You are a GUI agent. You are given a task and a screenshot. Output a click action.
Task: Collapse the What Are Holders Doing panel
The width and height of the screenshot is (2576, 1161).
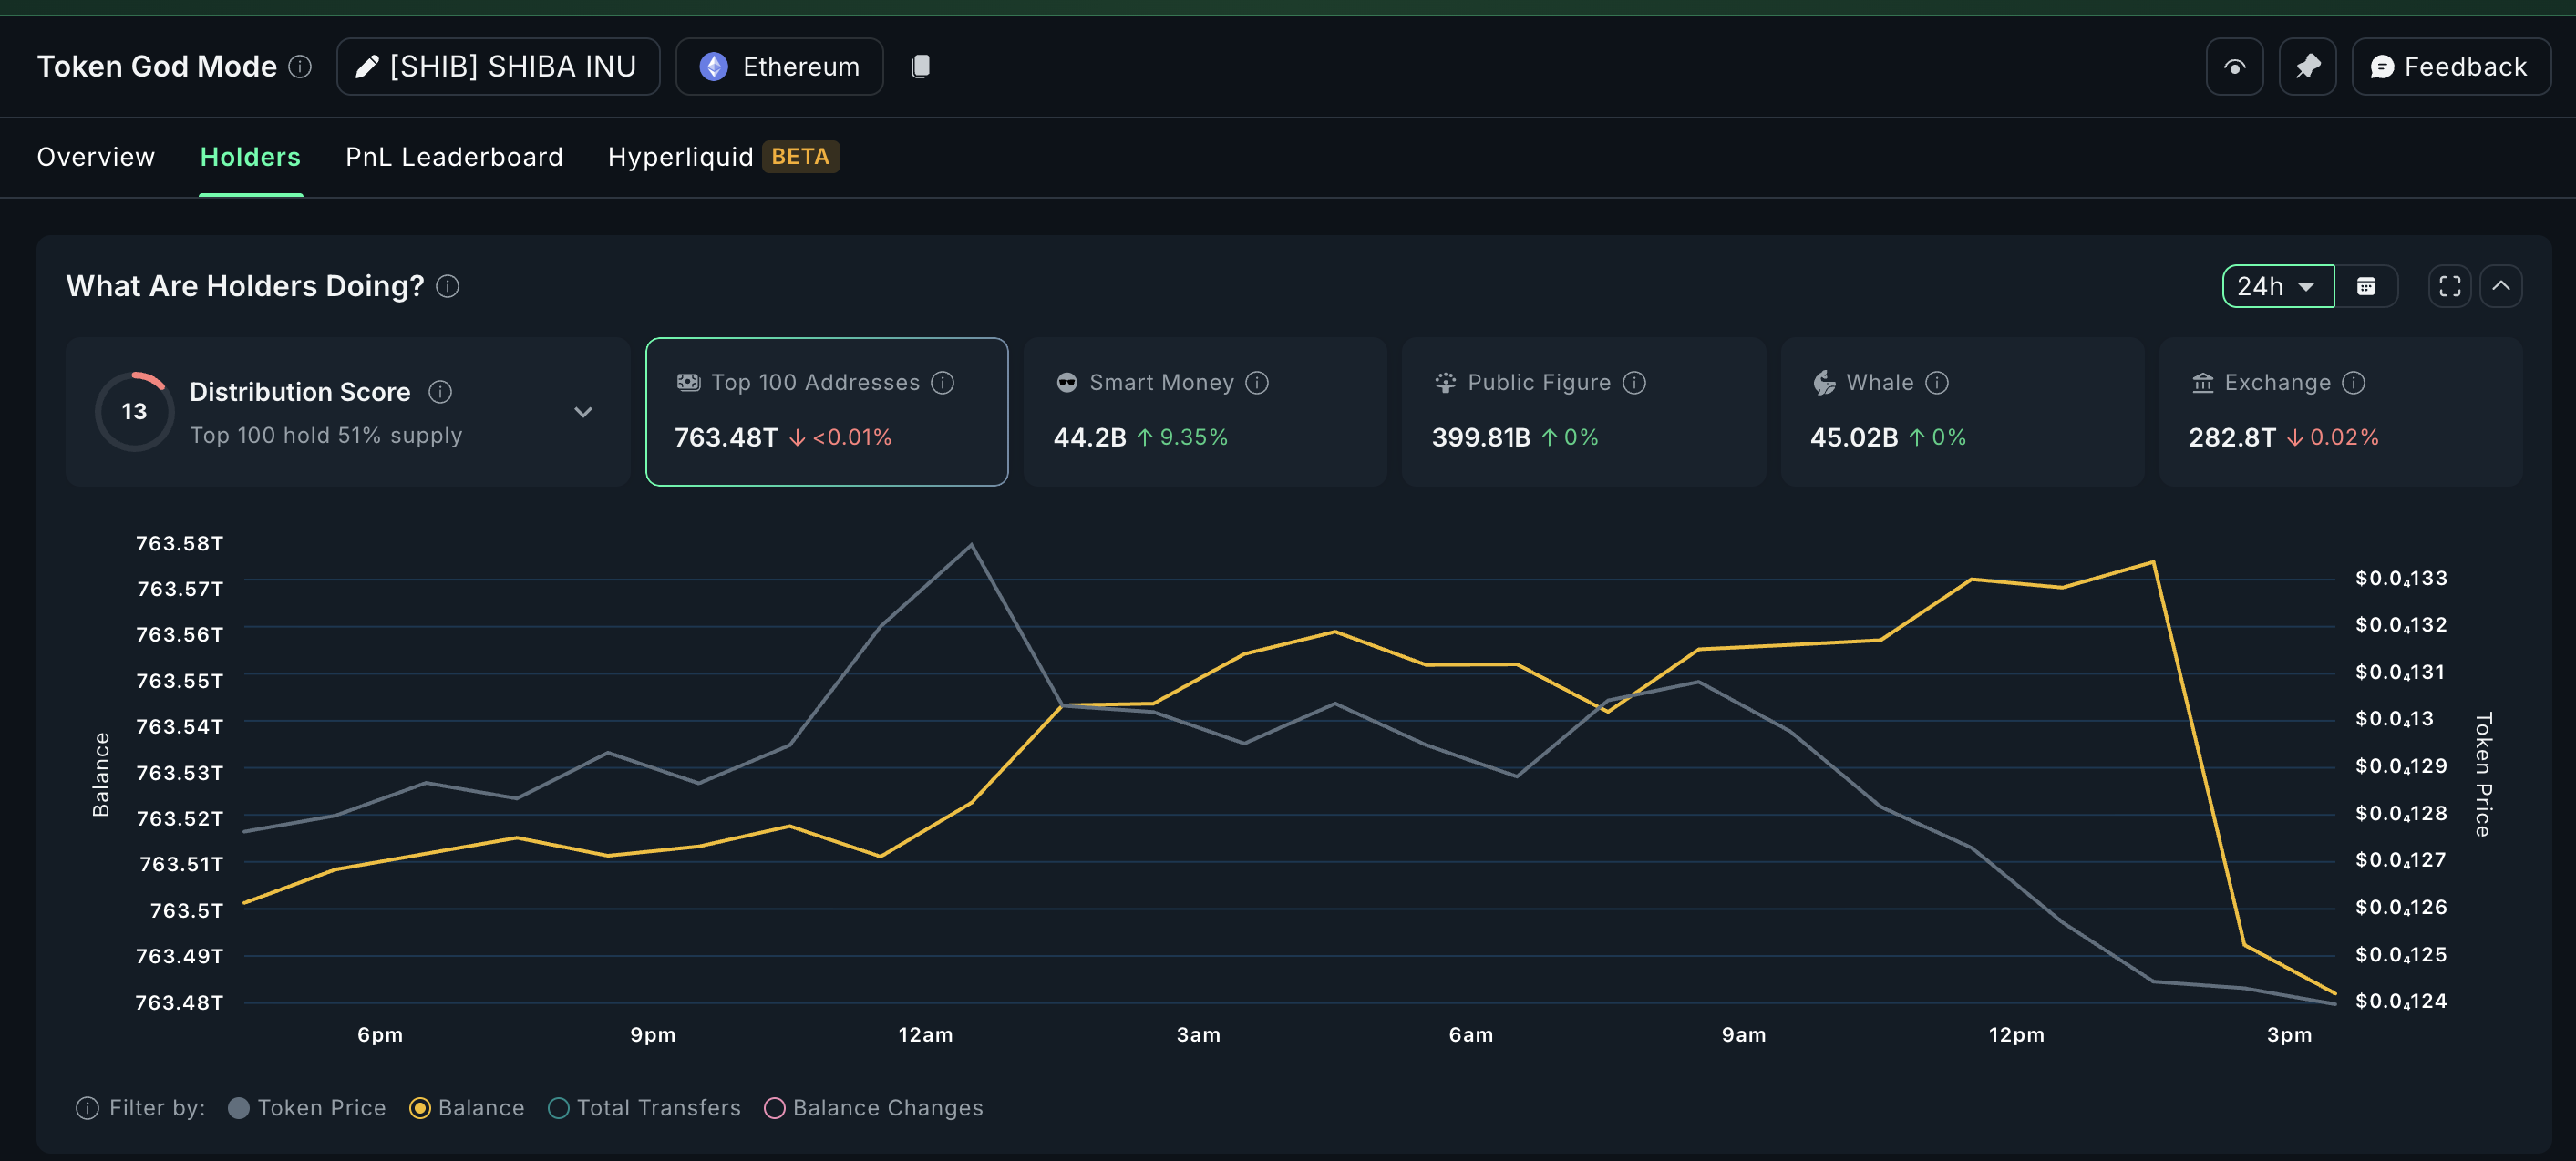coord(2501,287)
